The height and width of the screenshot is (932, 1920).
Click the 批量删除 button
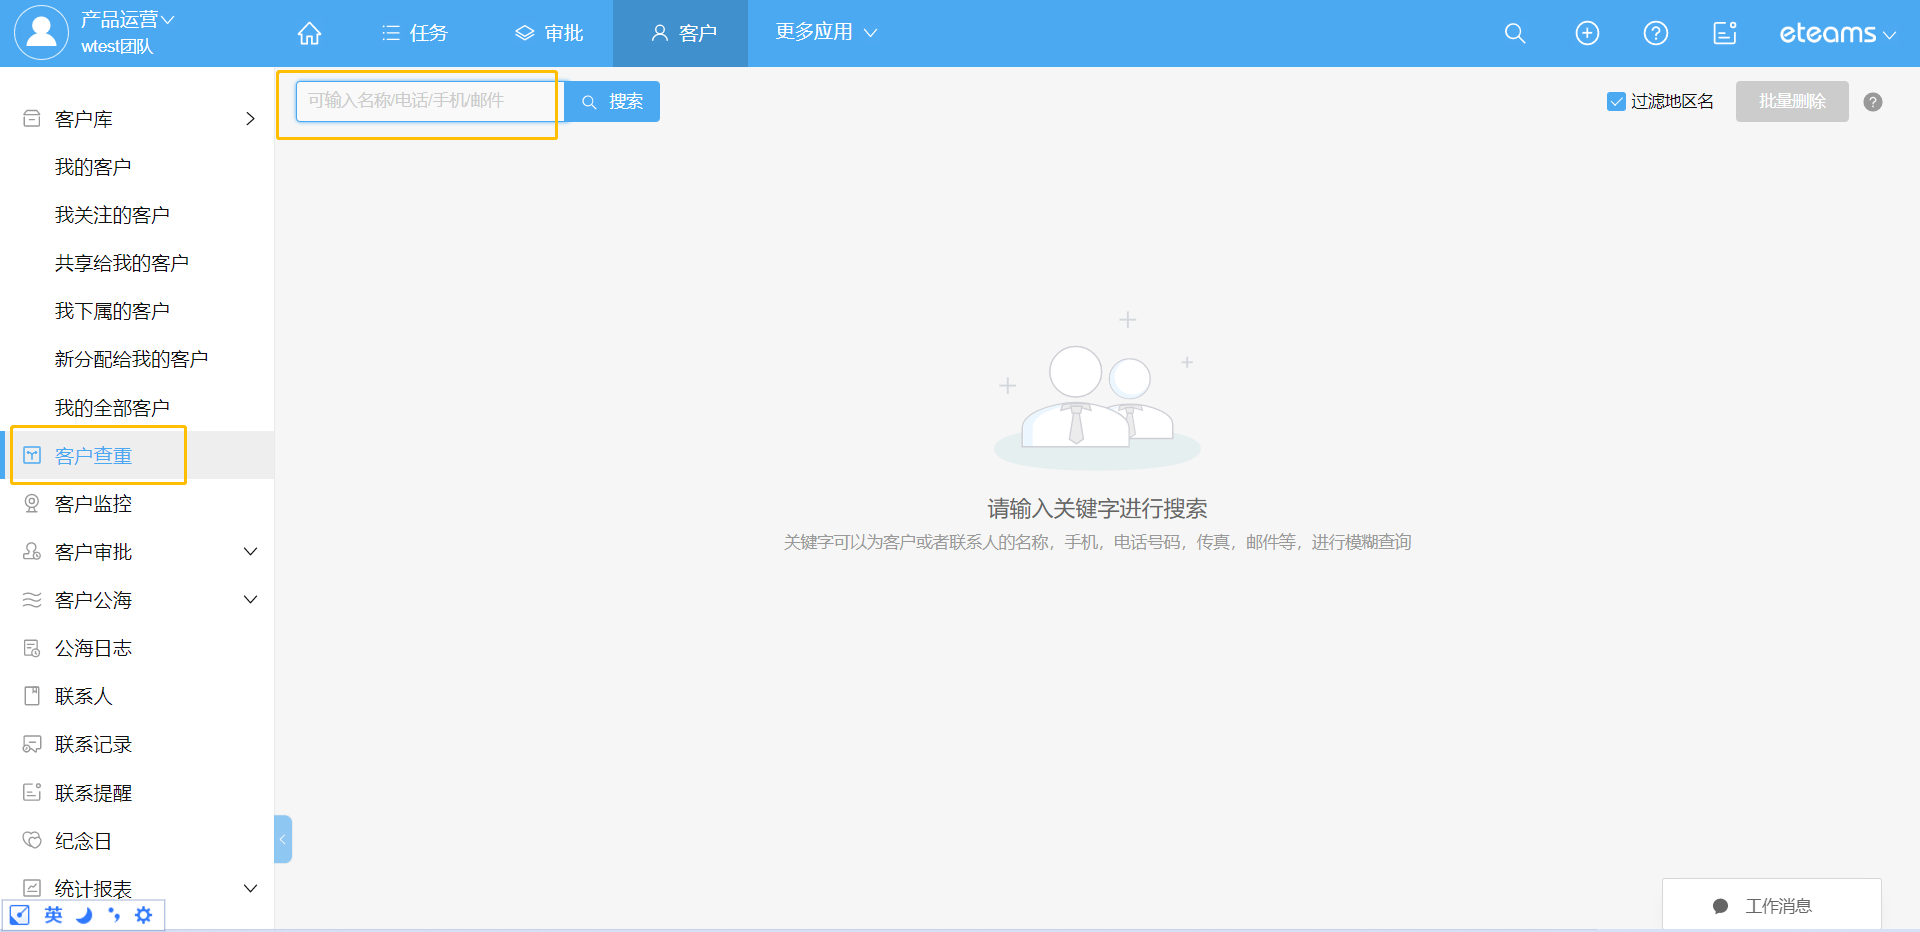pos(1791,102)
